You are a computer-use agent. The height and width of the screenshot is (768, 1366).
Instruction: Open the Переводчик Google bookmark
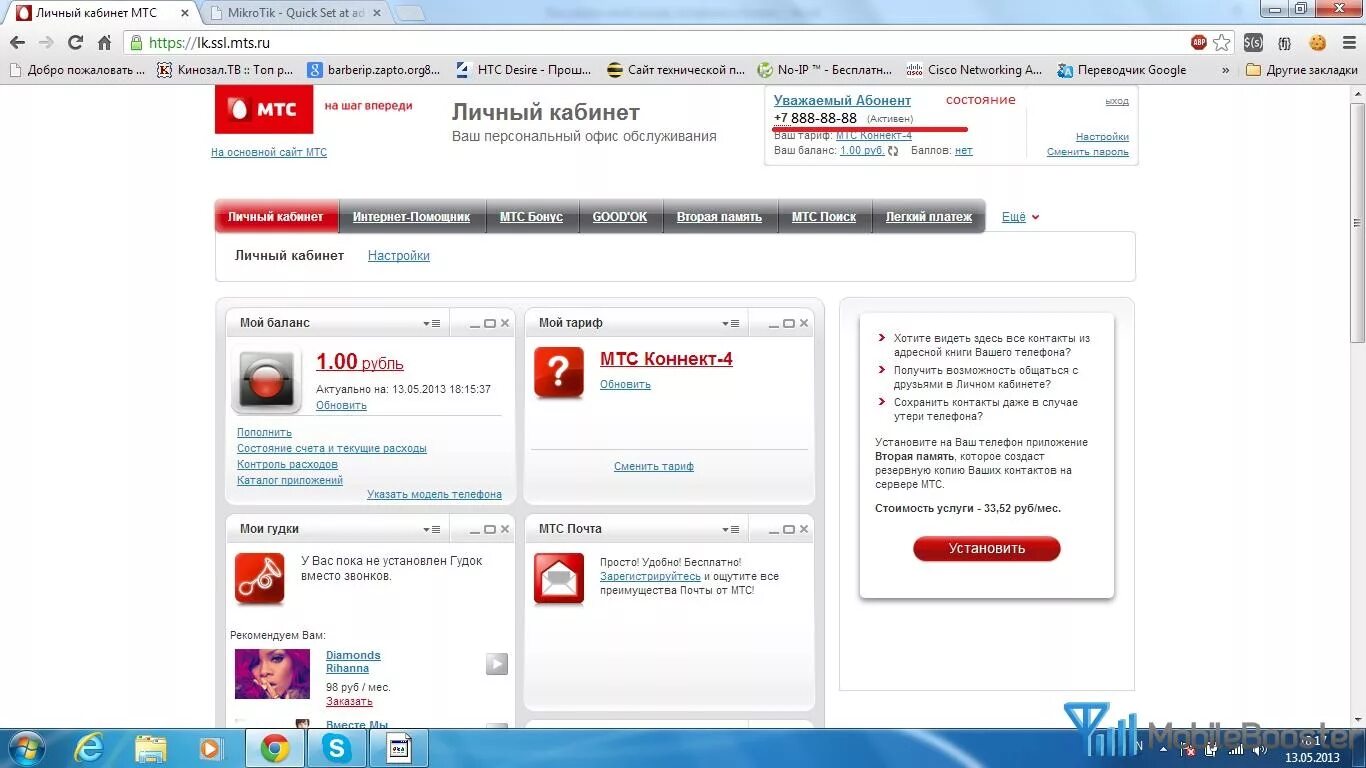click(x=1122, y=70)
